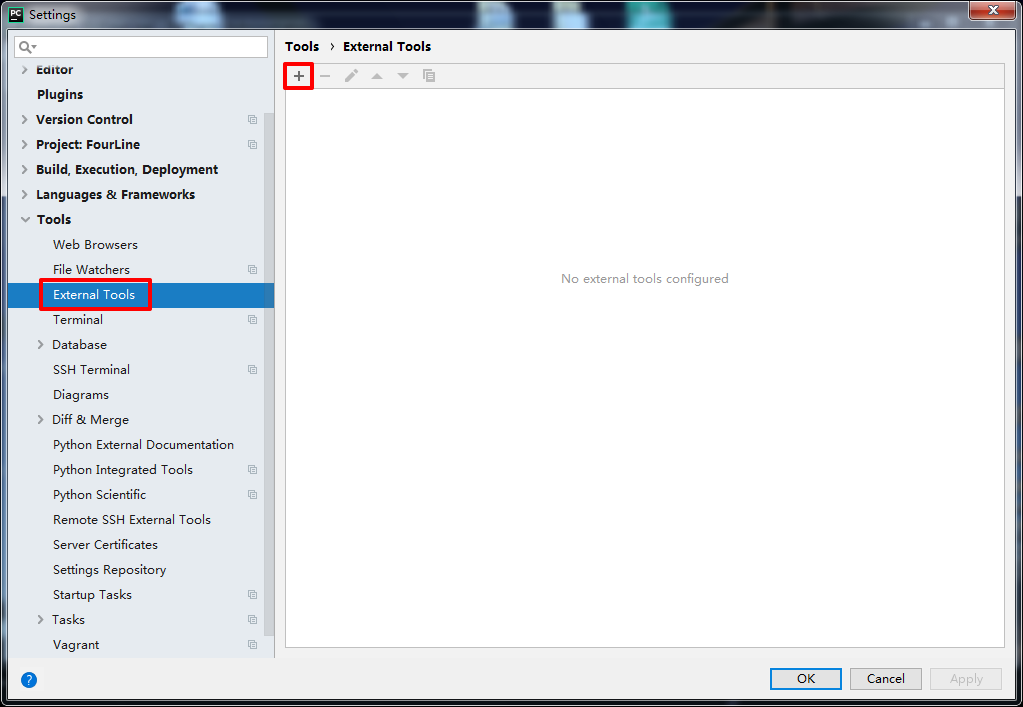Open Terminal settings page

78,320
